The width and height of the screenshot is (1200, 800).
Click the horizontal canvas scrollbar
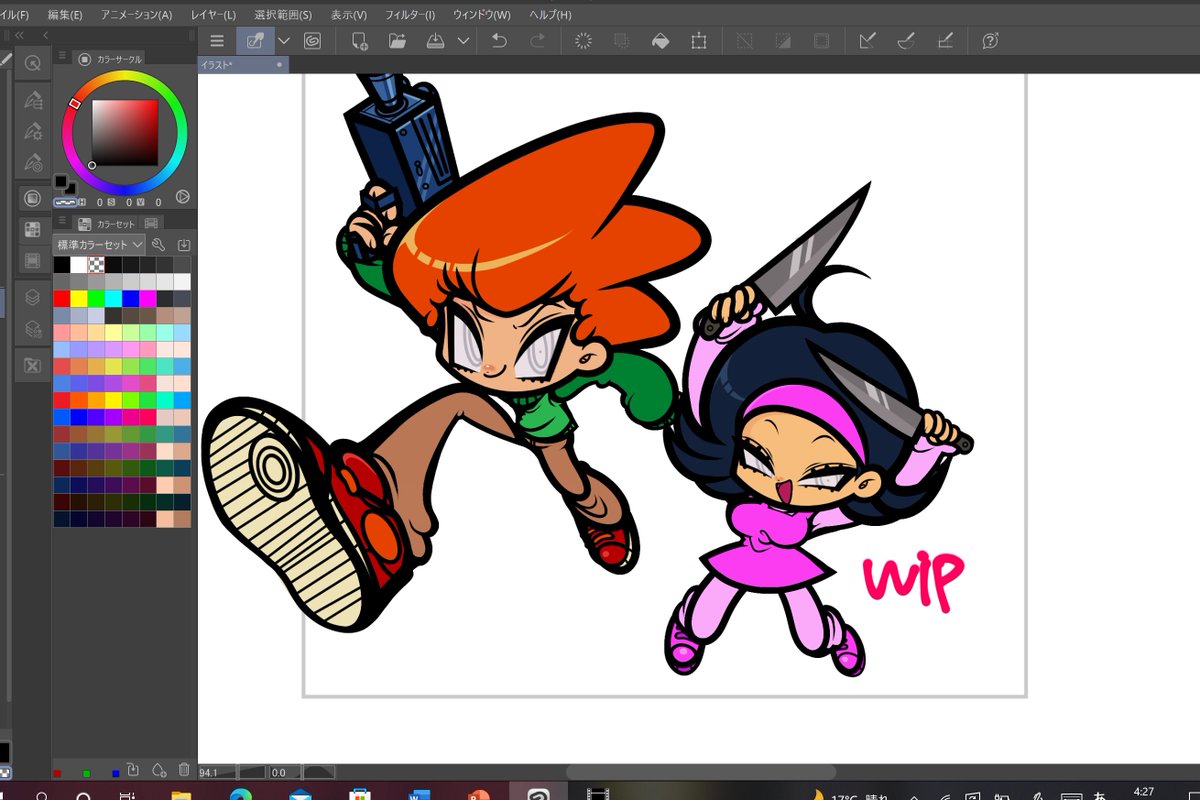coord(699,772)
